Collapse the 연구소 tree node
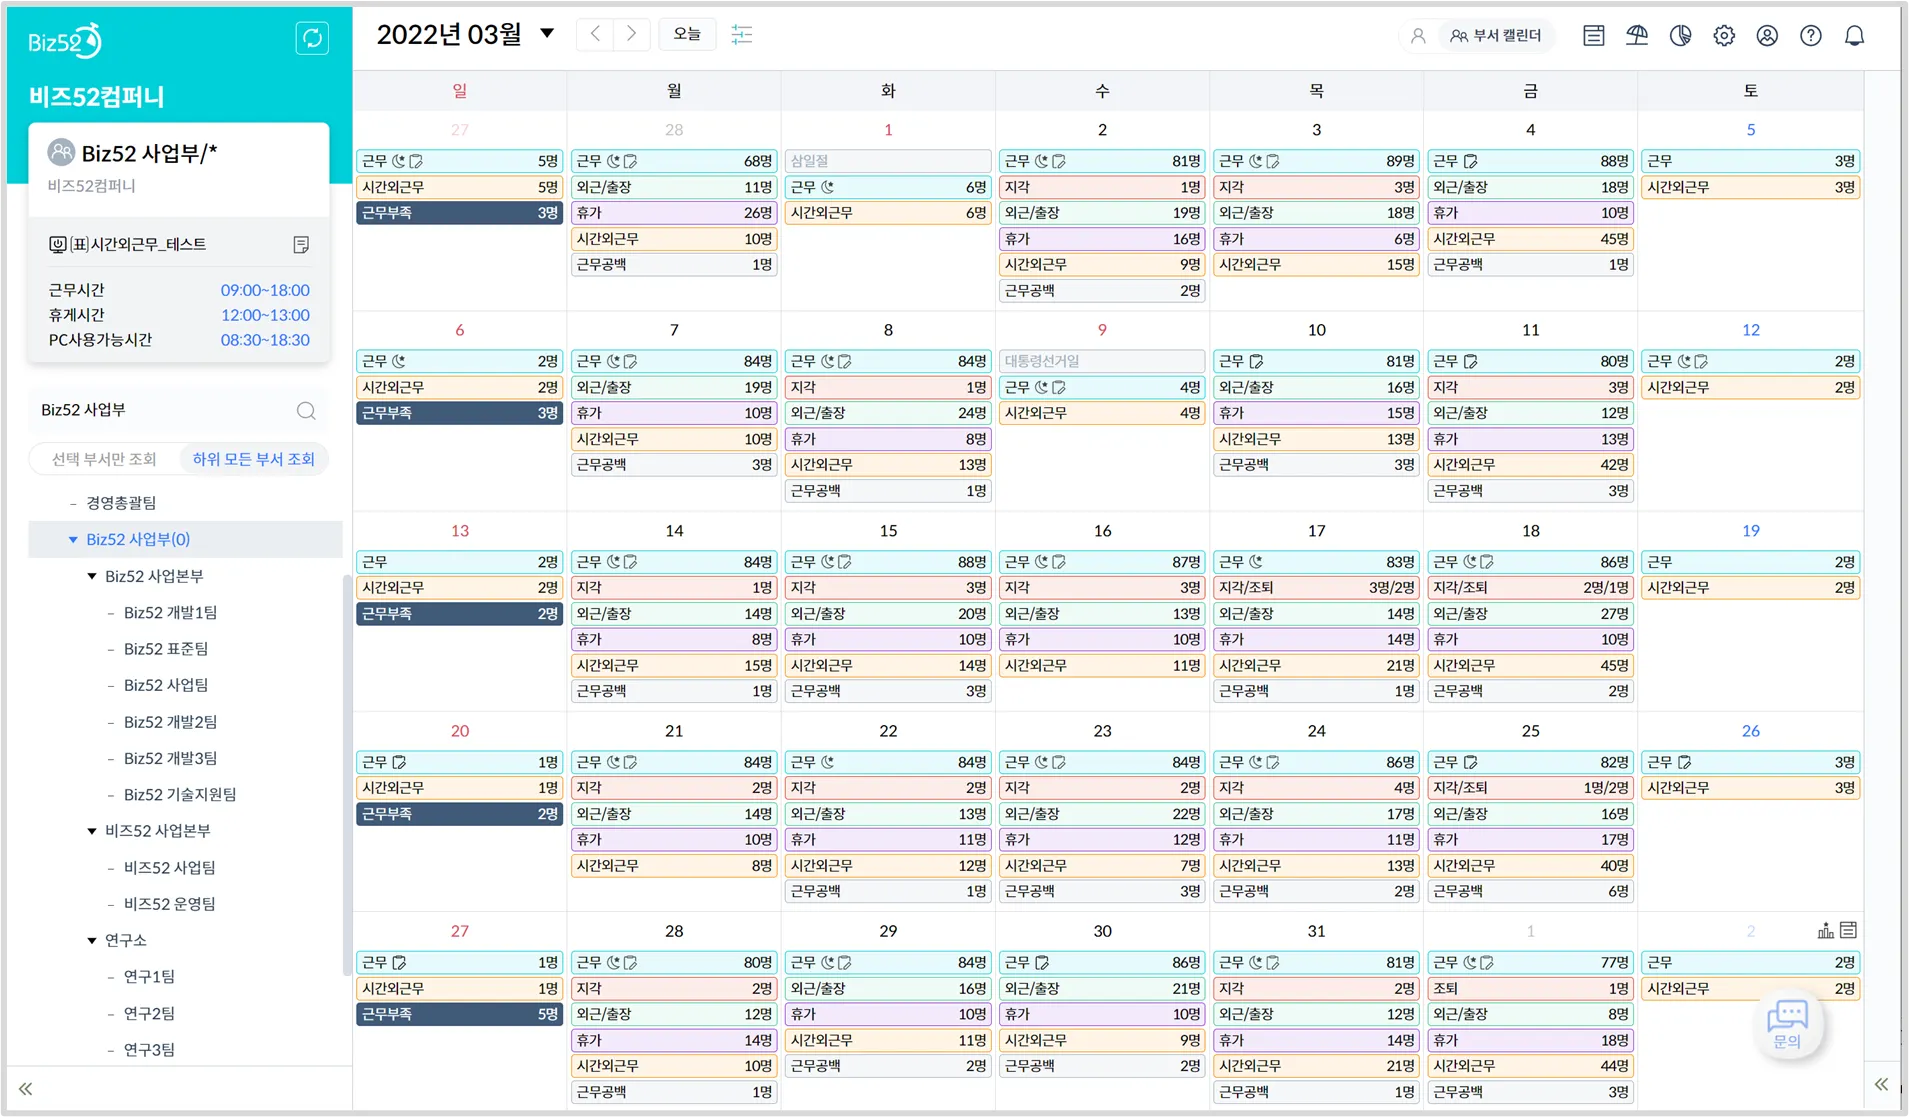 point(92,941)
